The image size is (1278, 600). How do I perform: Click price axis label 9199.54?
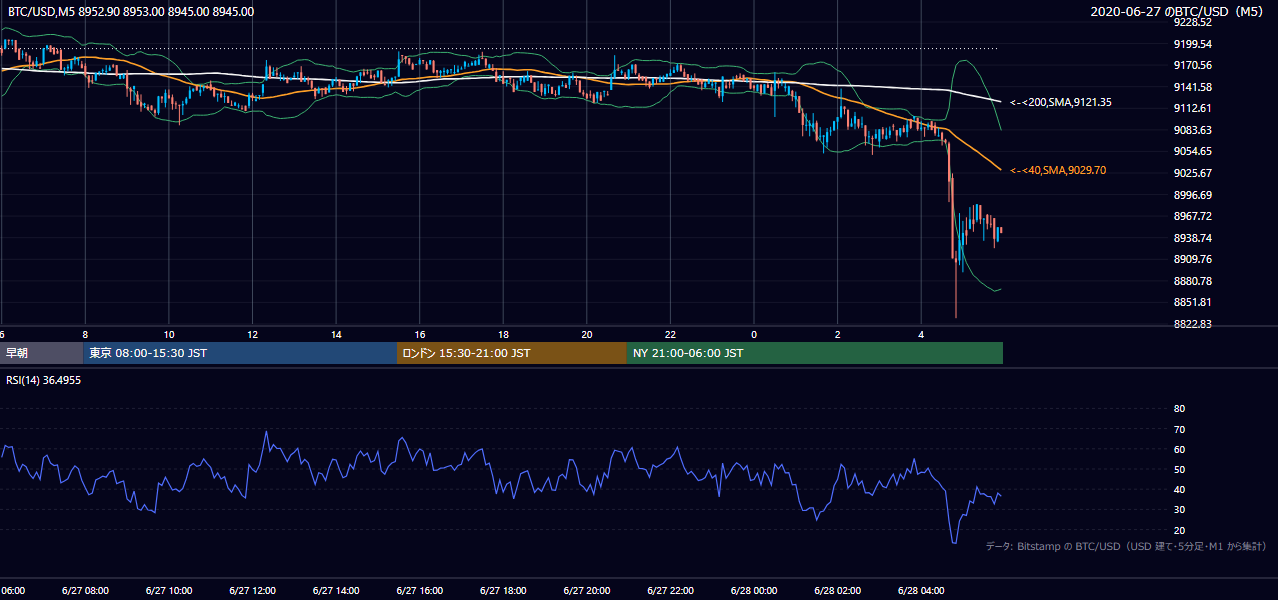coord(1193,44)
